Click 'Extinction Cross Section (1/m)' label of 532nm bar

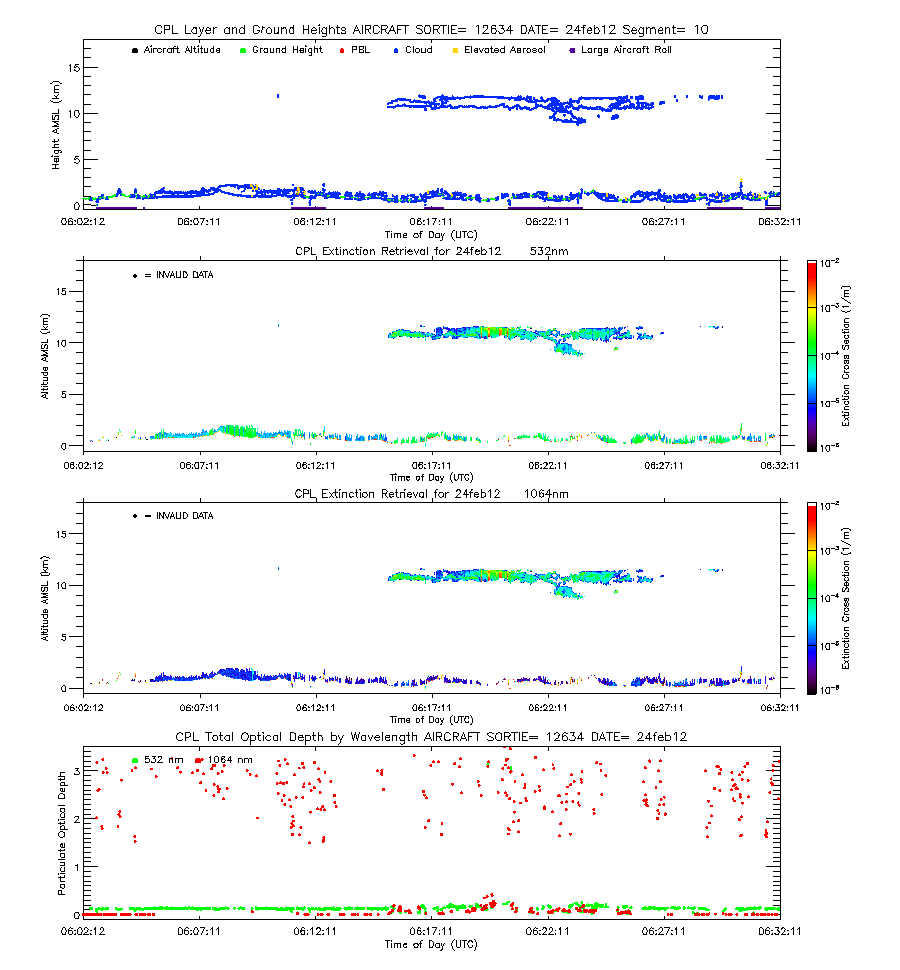click(x=846, y=356)
